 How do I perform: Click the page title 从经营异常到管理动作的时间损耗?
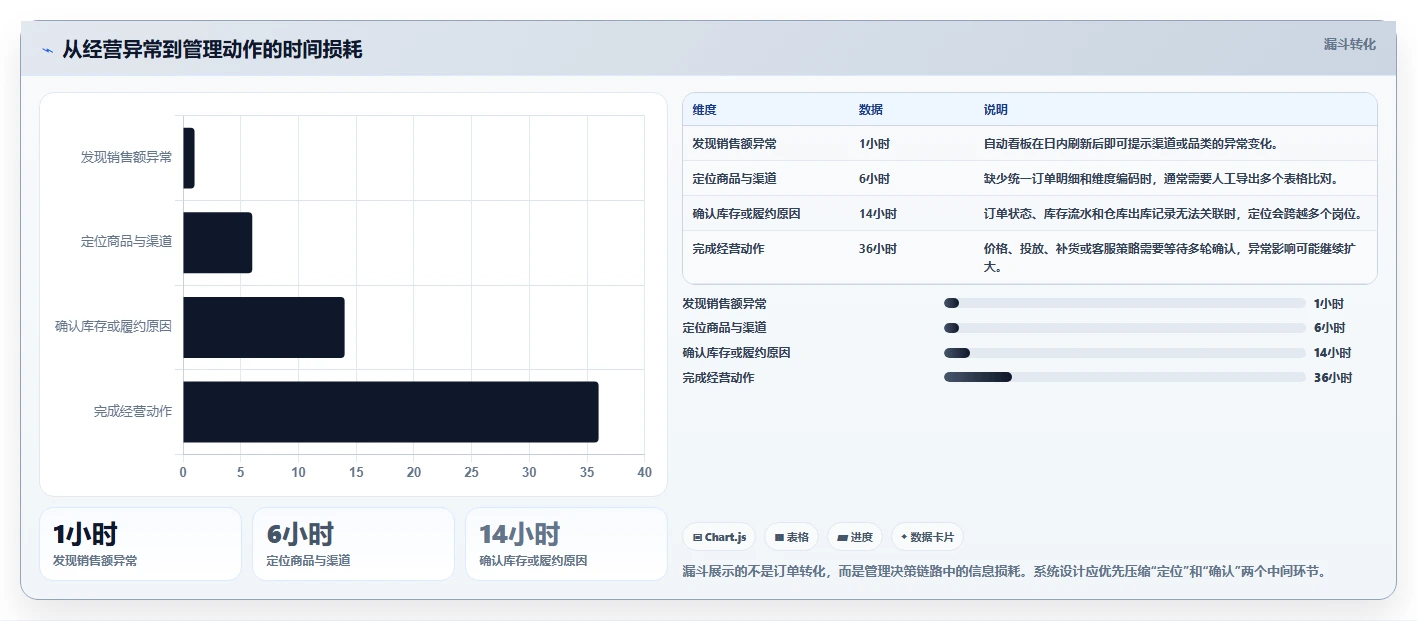click(212, 50)
